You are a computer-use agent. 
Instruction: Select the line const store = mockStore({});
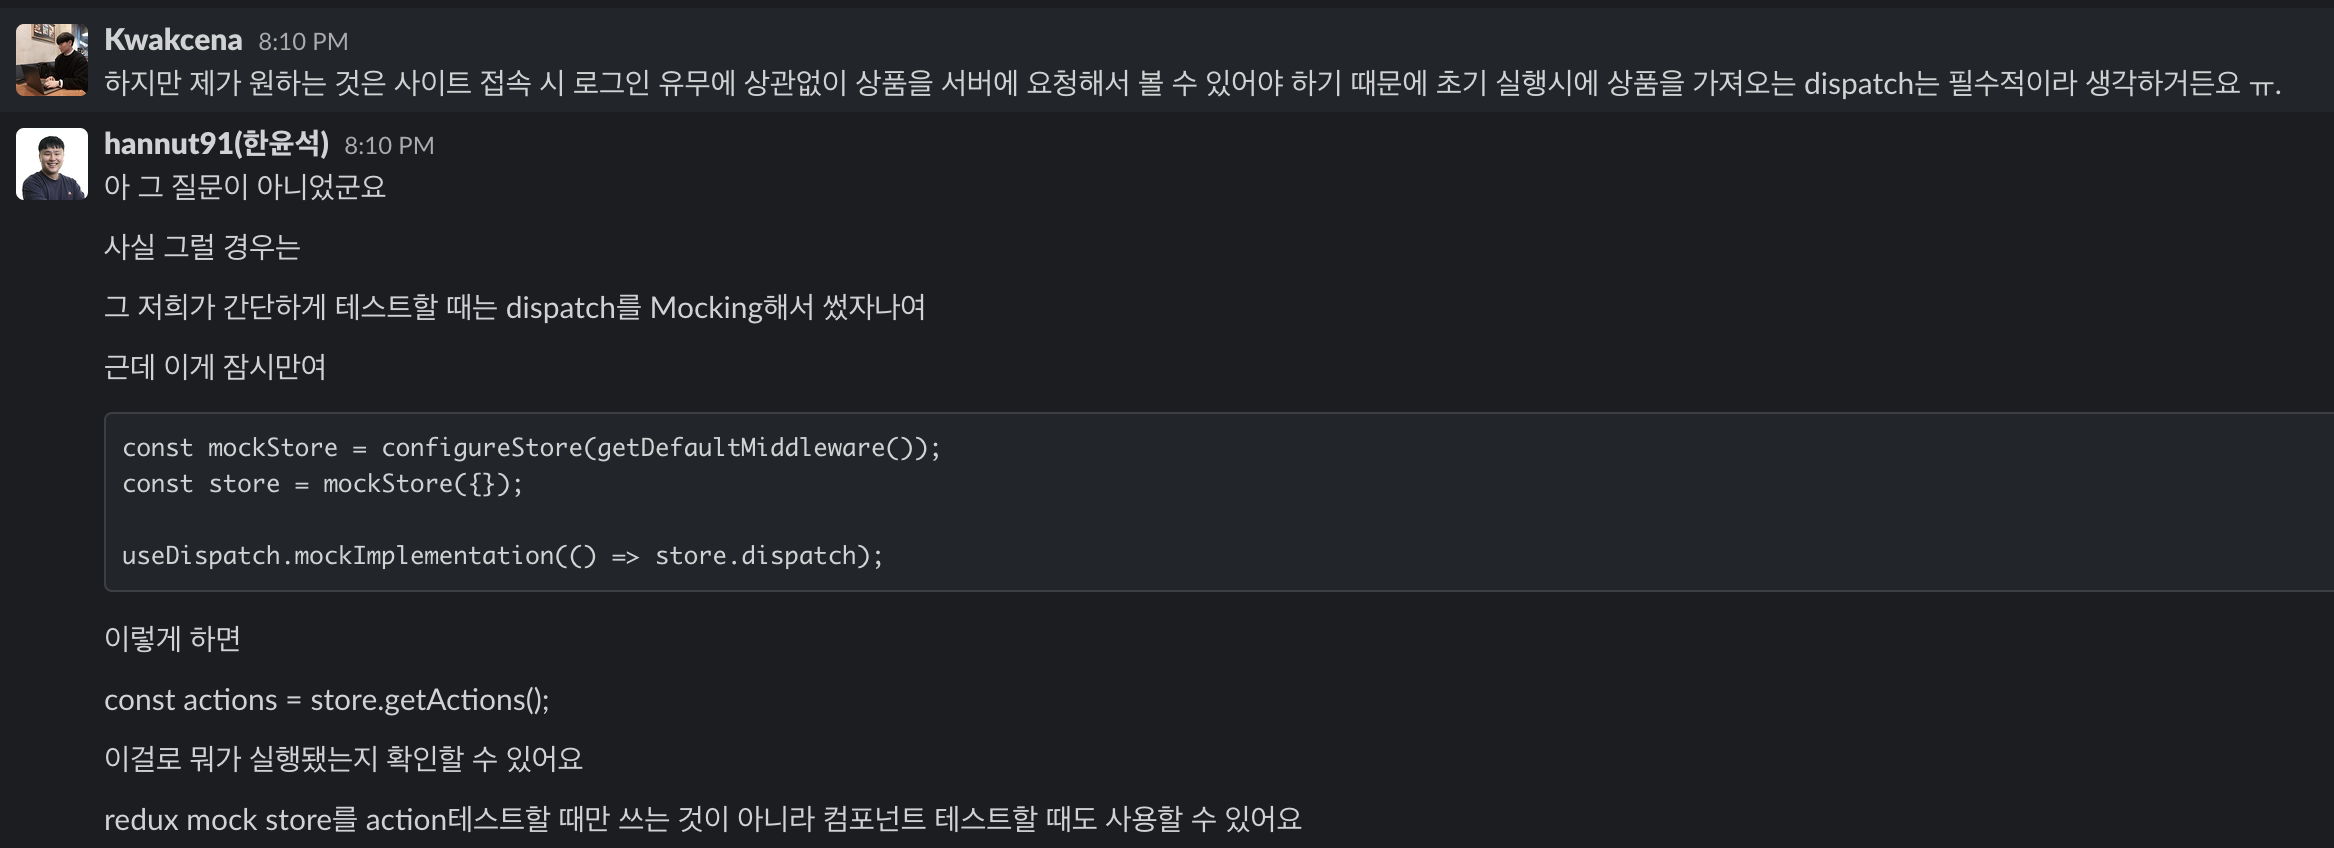pos(325,484)
